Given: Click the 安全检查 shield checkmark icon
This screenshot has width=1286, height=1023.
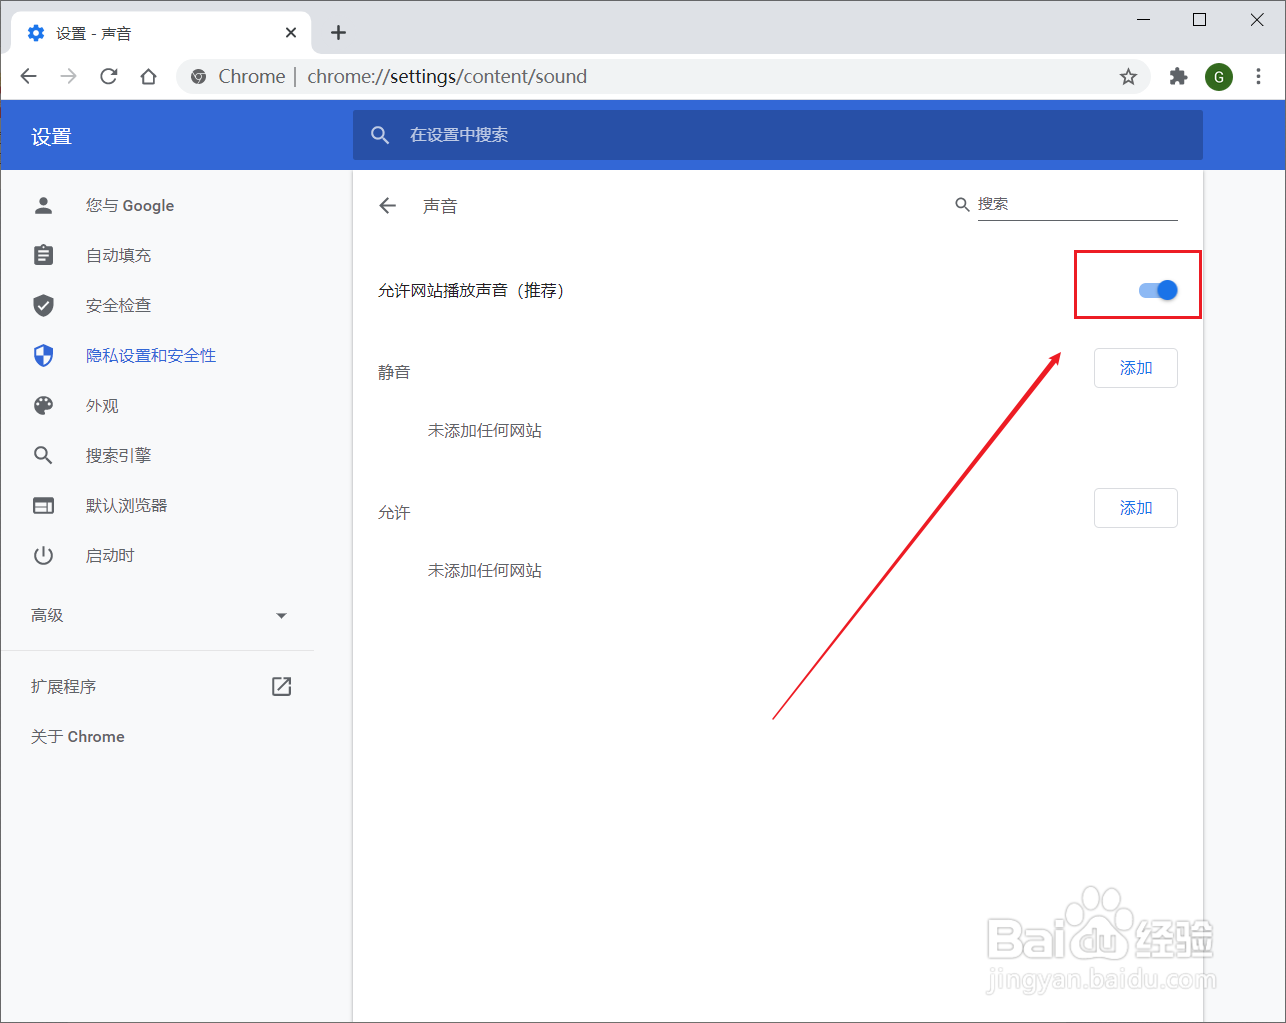Looking at the screenshot, I should pos(43,305).
